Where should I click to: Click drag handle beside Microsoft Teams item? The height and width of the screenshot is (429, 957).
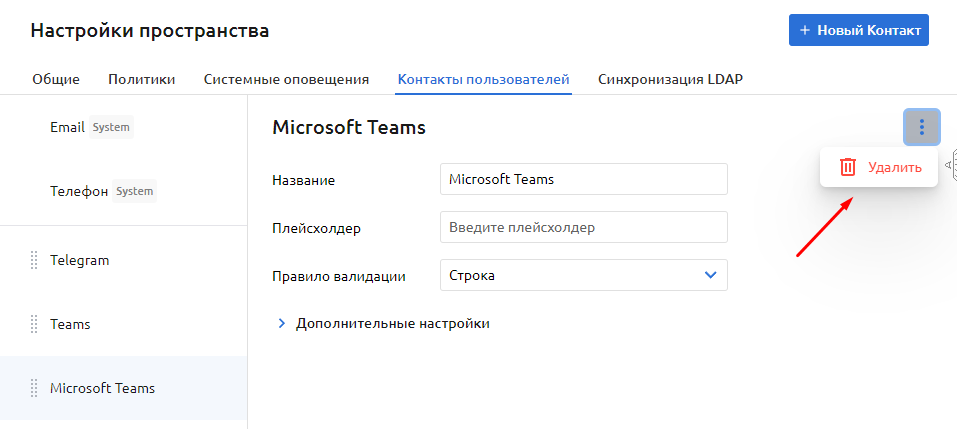coord(34,389)
